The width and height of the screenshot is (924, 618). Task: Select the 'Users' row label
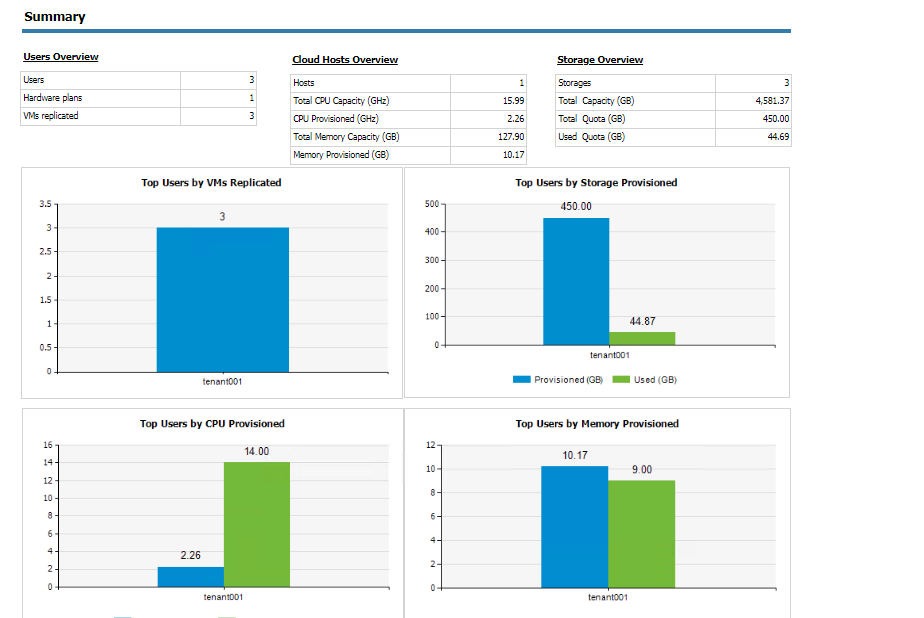click(34, 80)
